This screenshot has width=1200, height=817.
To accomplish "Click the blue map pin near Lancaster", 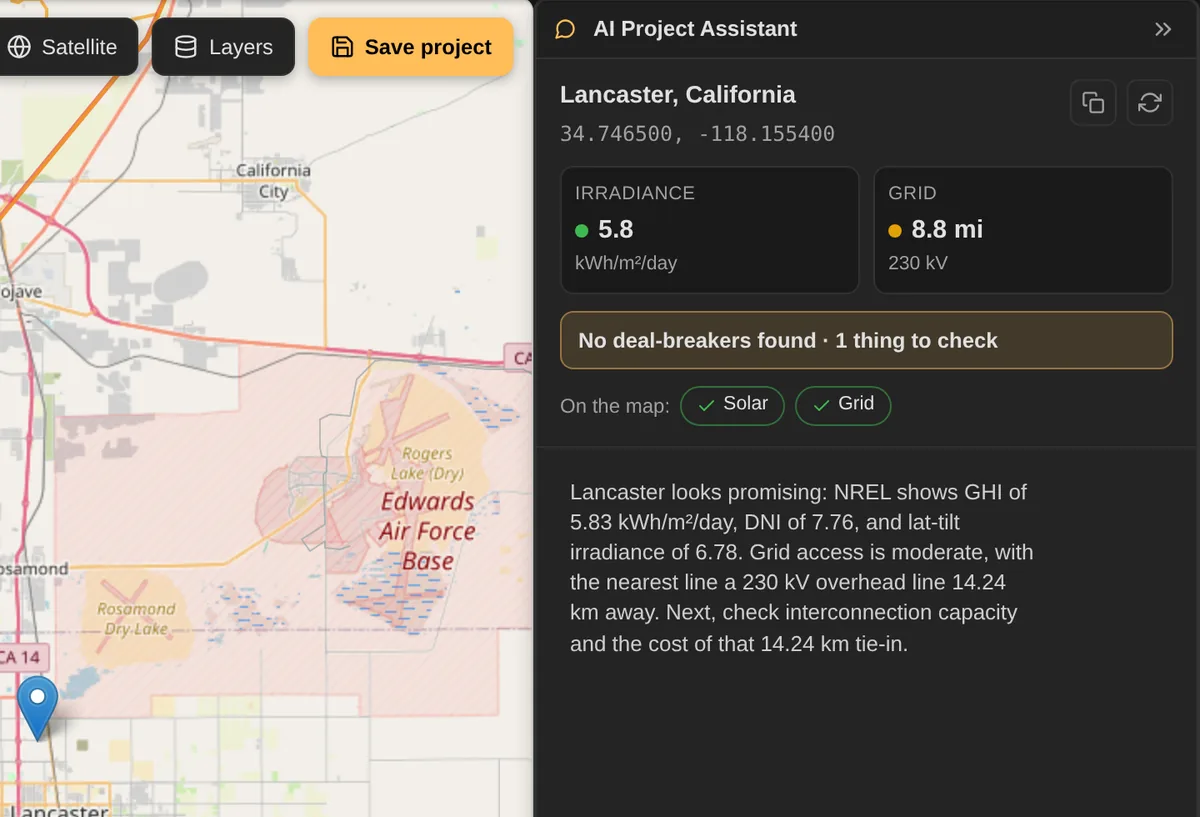I will (x=38, y=706).
